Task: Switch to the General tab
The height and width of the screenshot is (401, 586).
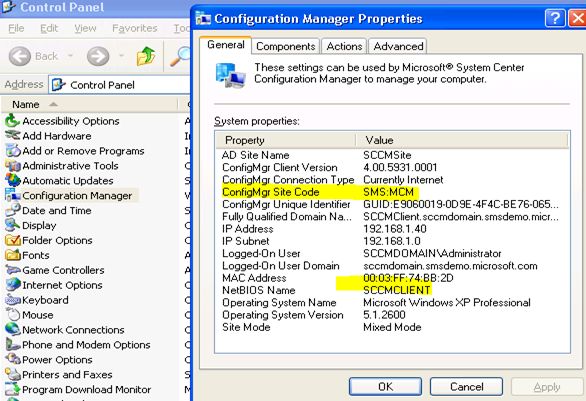Action: [x=226, y=45]
